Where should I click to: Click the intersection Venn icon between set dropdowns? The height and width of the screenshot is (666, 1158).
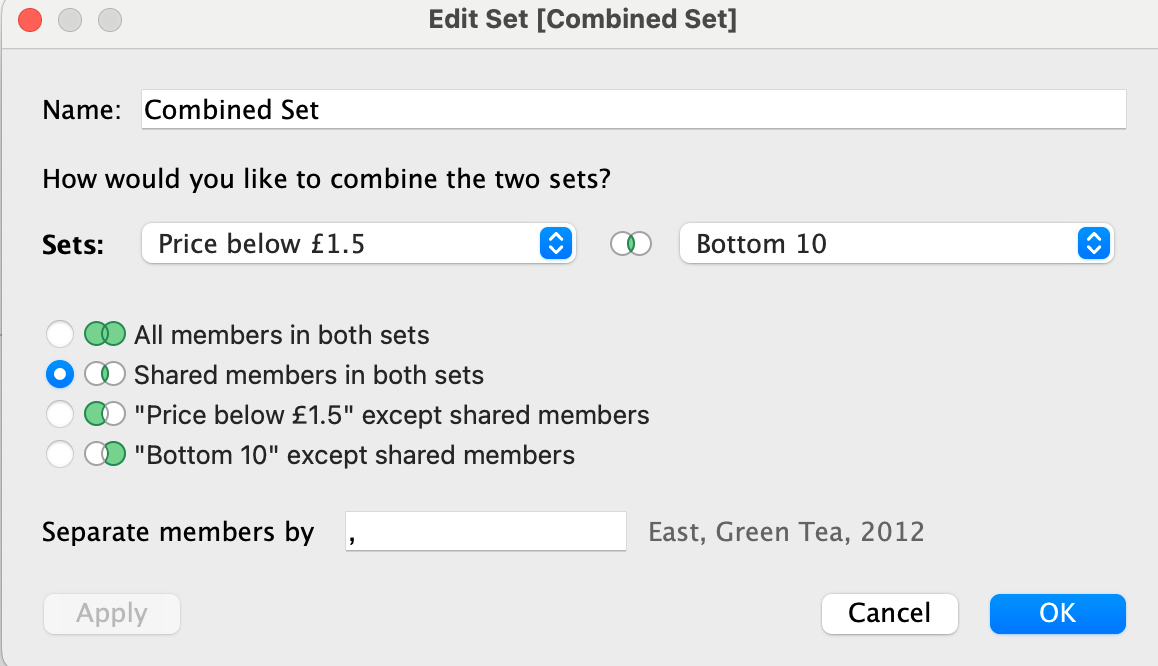(x=631, y=244)
